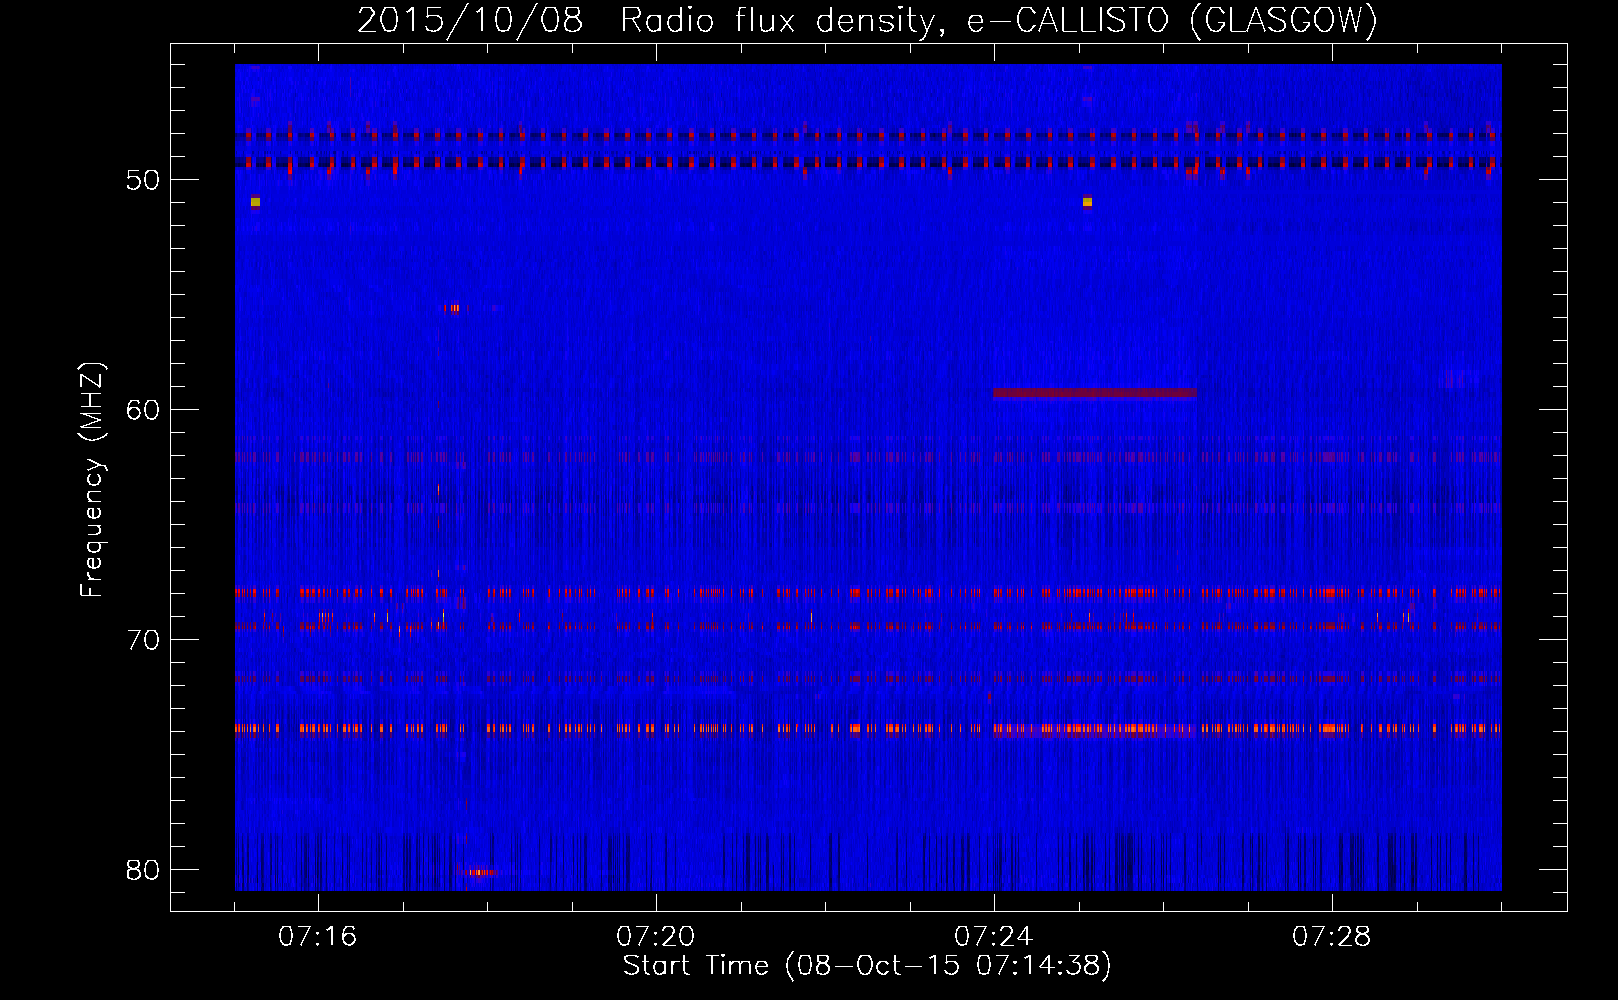Click the yellow spot near 51 MHz at 07:25
This screenshot has height=1000, width=1618.
pos(1087,202)
